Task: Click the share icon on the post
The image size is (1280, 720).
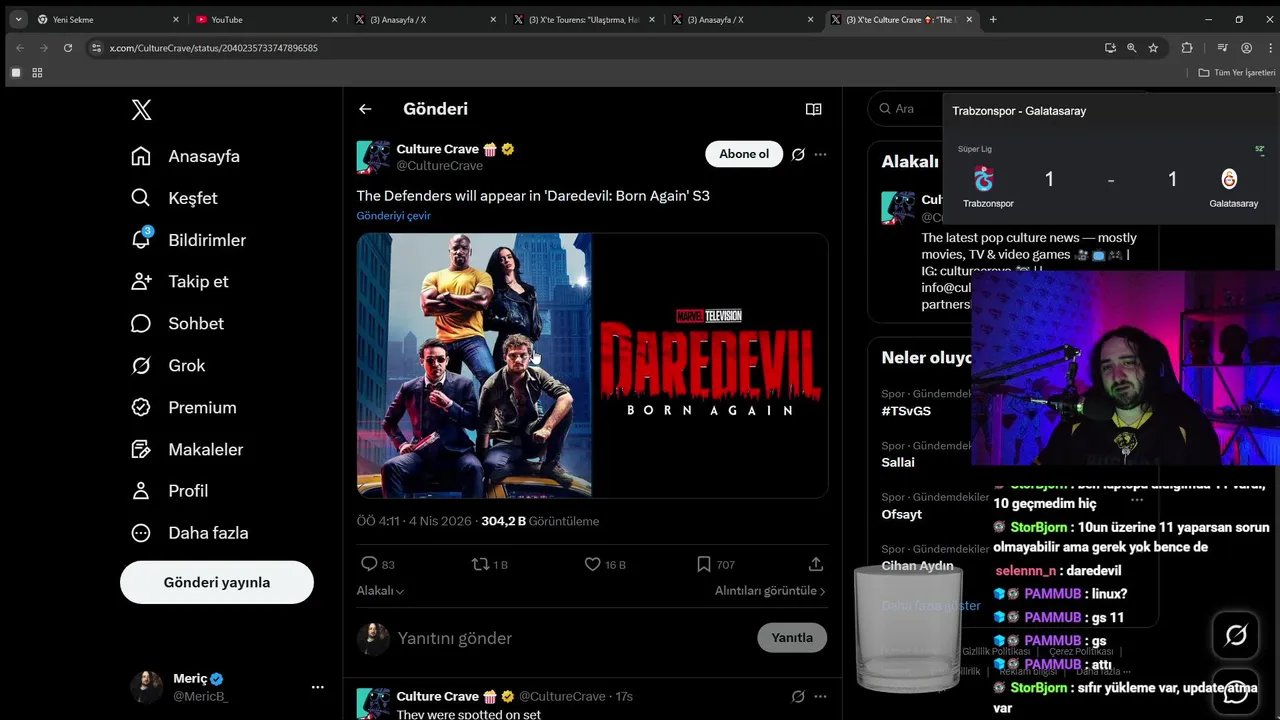Action: coord(816,564)
